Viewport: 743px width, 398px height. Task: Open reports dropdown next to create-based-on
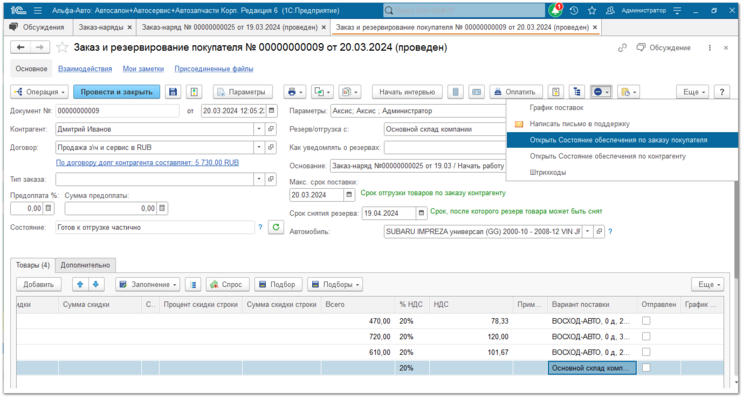pos(350,92)
